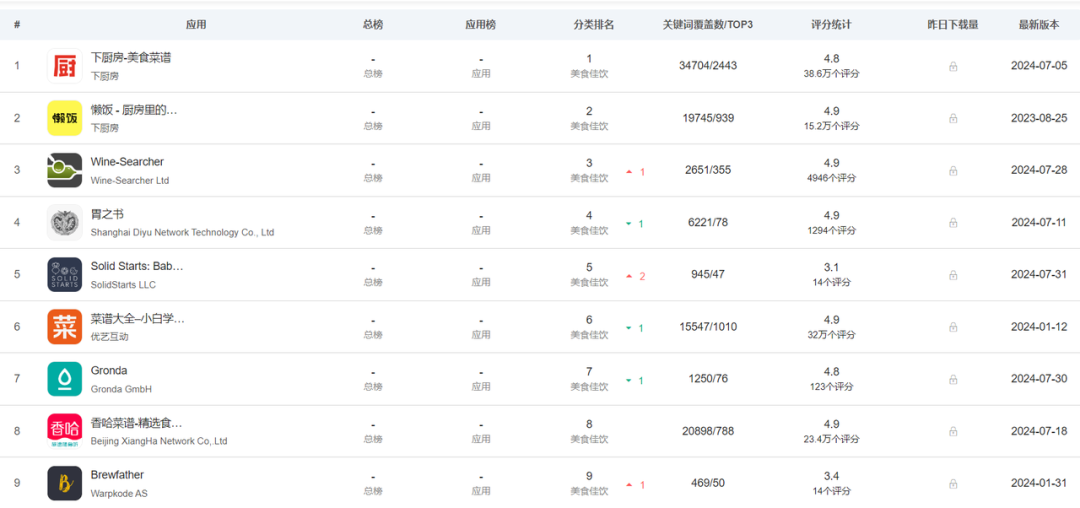The width and height of the screenshot is (1080, 508).
Task: Click the 昨日下载量 column header
Action: (x=953, y=25)
